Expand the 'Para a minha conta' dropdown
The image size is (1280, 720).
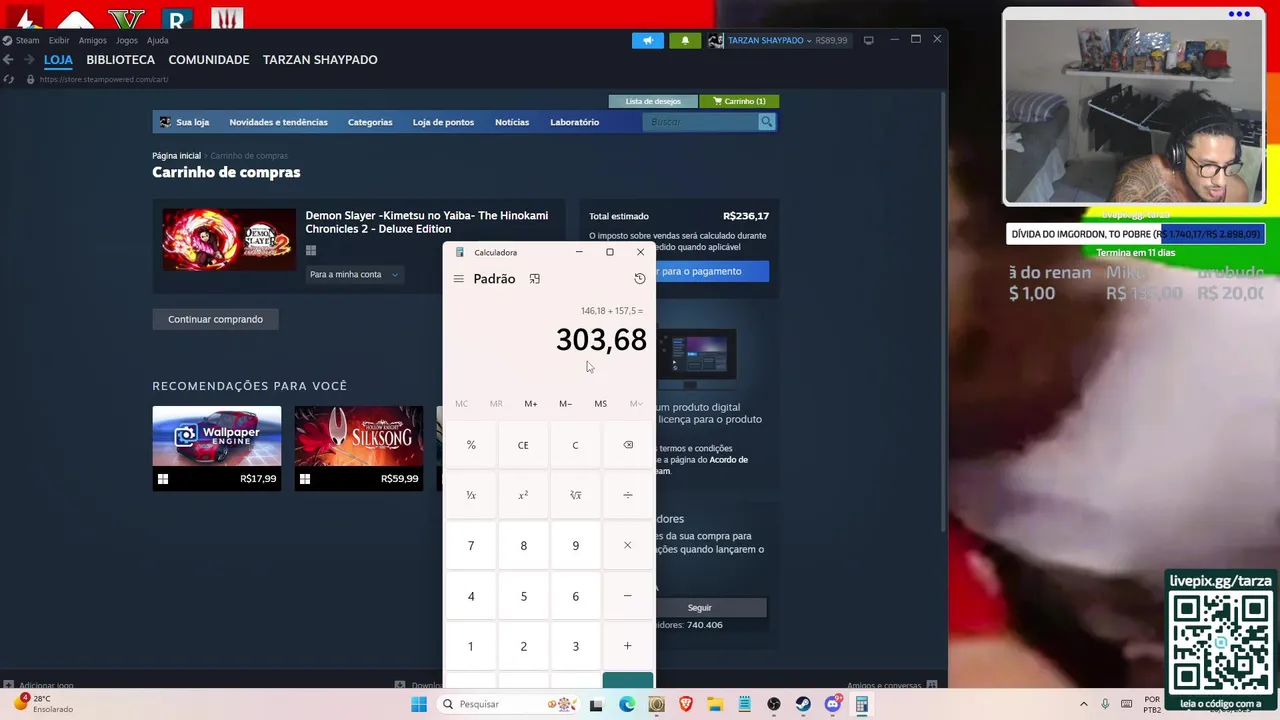coord(354,274)
